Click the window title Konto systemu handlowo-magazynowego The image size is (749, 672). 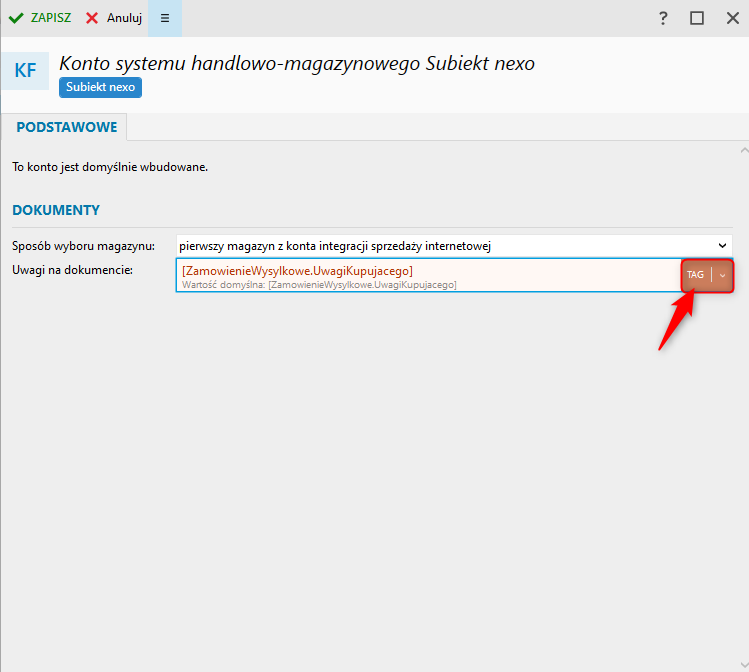click(x=297, y=64)
